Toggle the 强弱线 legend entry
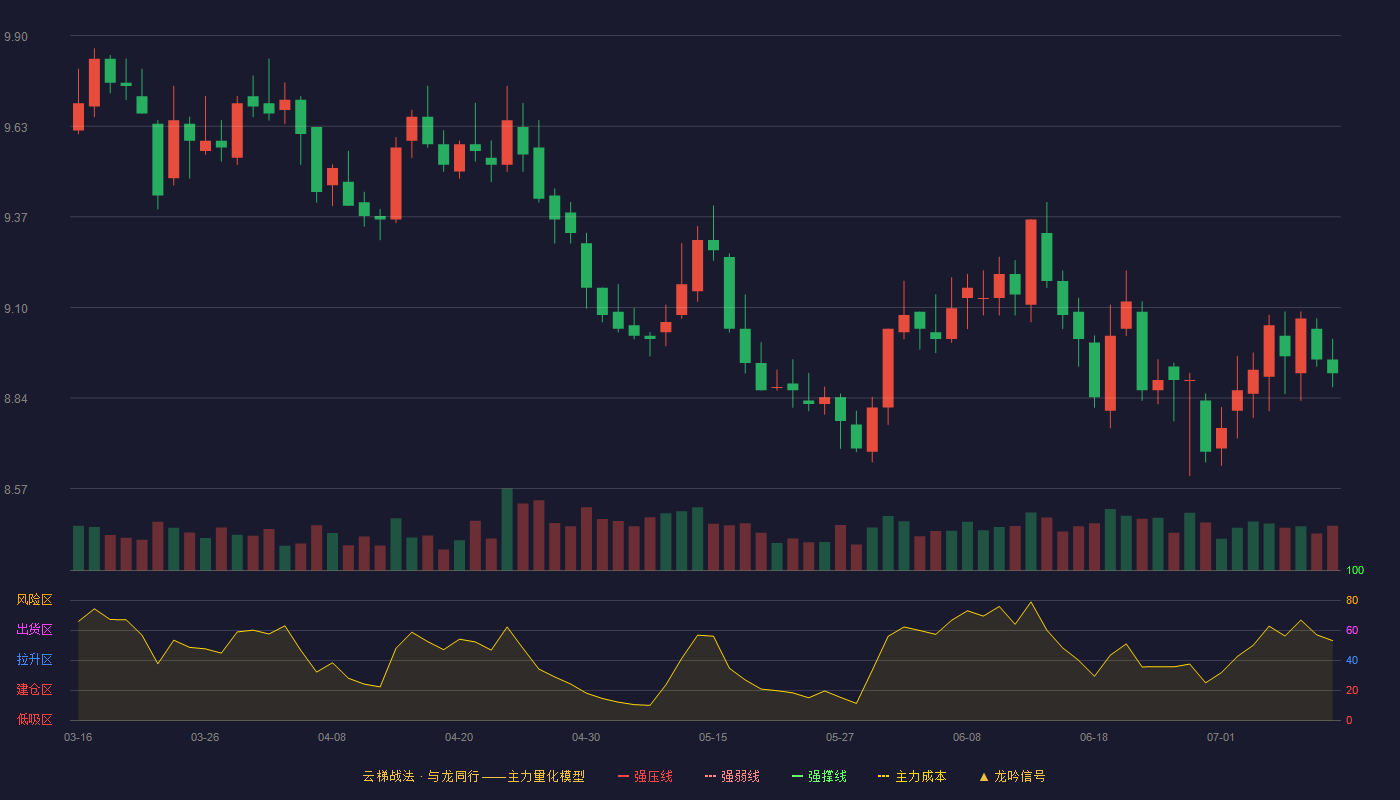 click(732, 776)
